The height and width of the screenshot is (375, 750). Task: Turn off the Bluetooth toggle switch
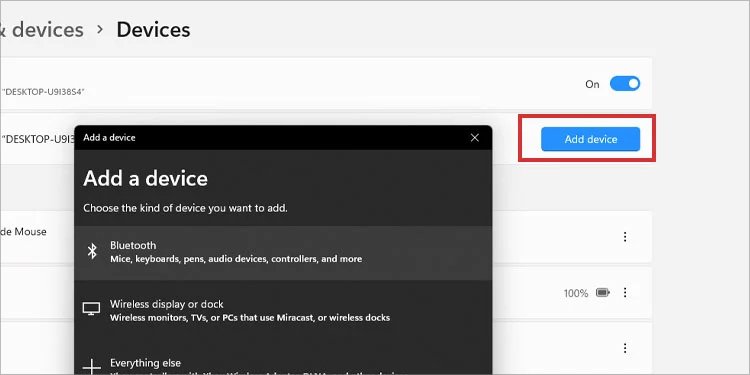pos(625,84)
